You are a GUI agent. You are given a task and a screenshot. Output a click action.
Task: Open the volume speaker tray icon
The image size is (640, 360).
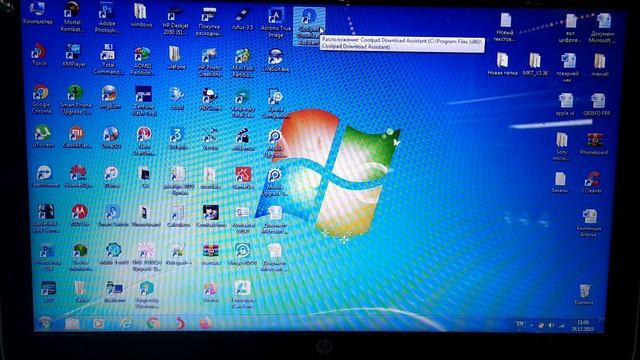tap(551, 325)
